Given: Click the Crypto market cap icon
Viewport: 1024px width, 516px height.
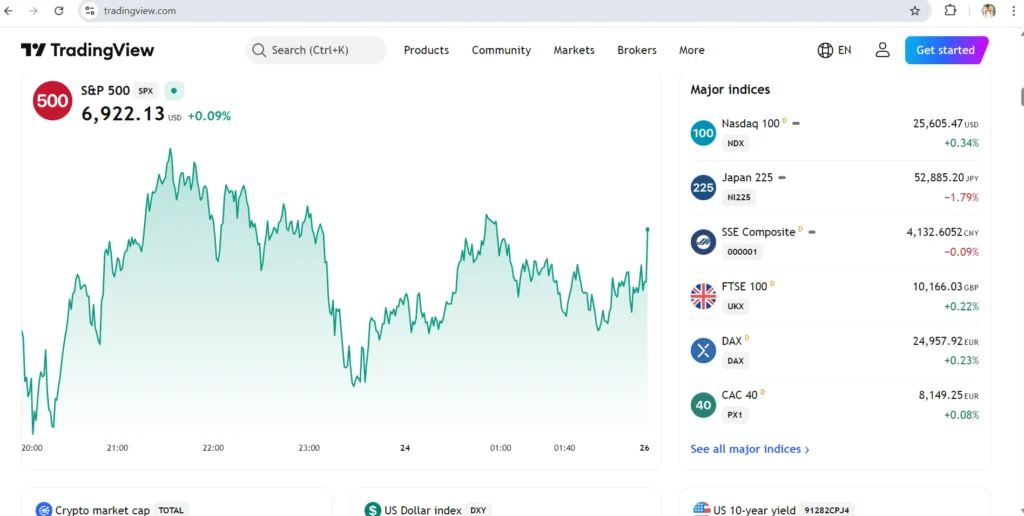Looking at the screenshot, I should [44, 509].
